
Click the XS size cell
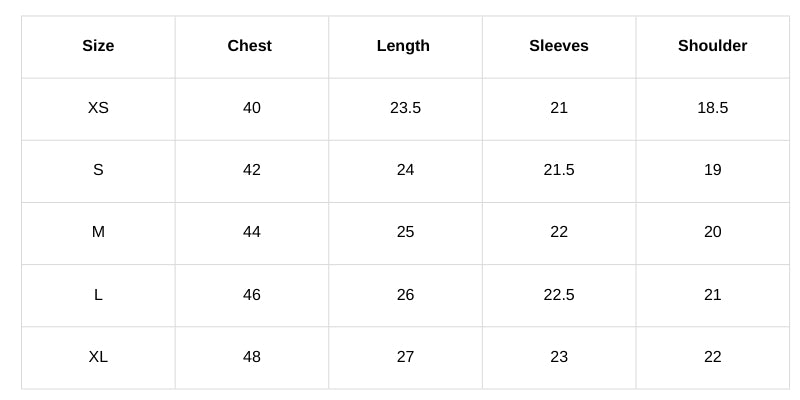[x=98, y=108]
